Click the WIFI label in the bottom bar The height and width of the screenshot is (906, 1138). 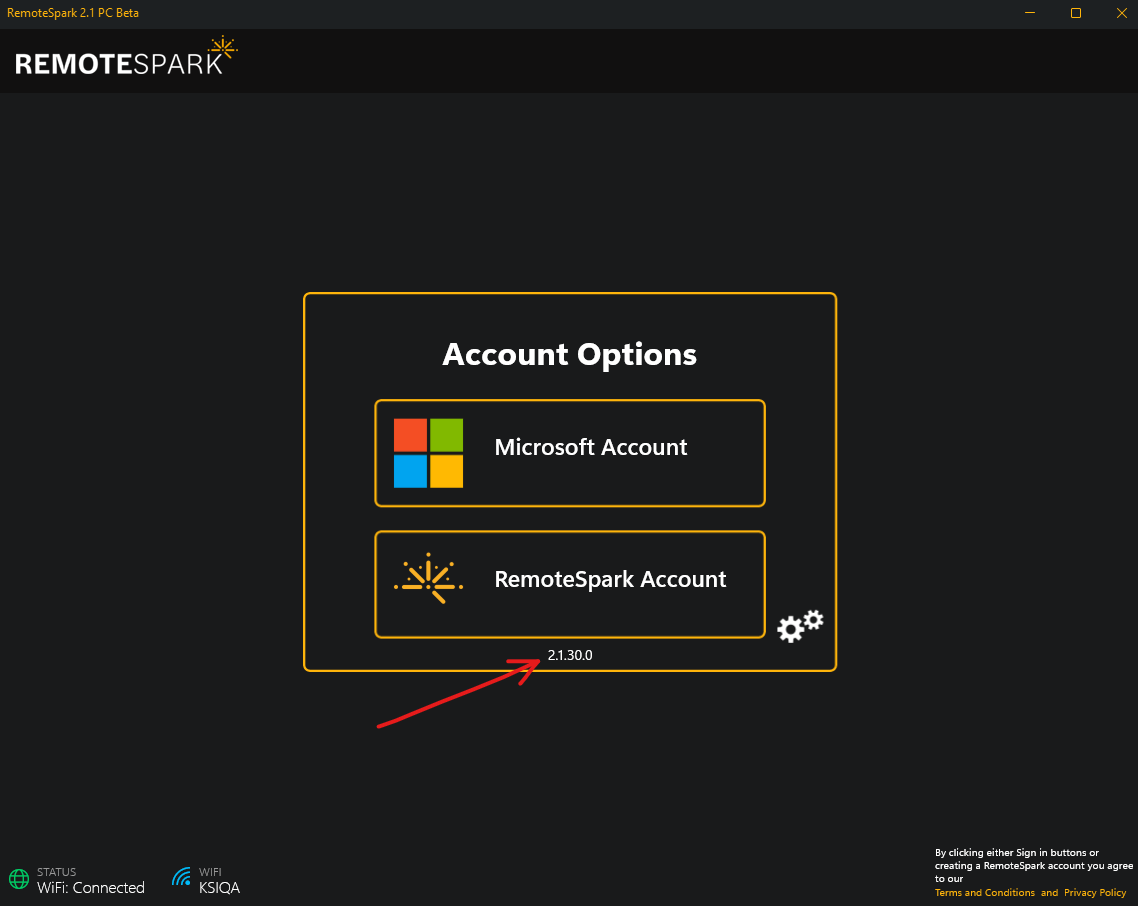click(210, 871)
